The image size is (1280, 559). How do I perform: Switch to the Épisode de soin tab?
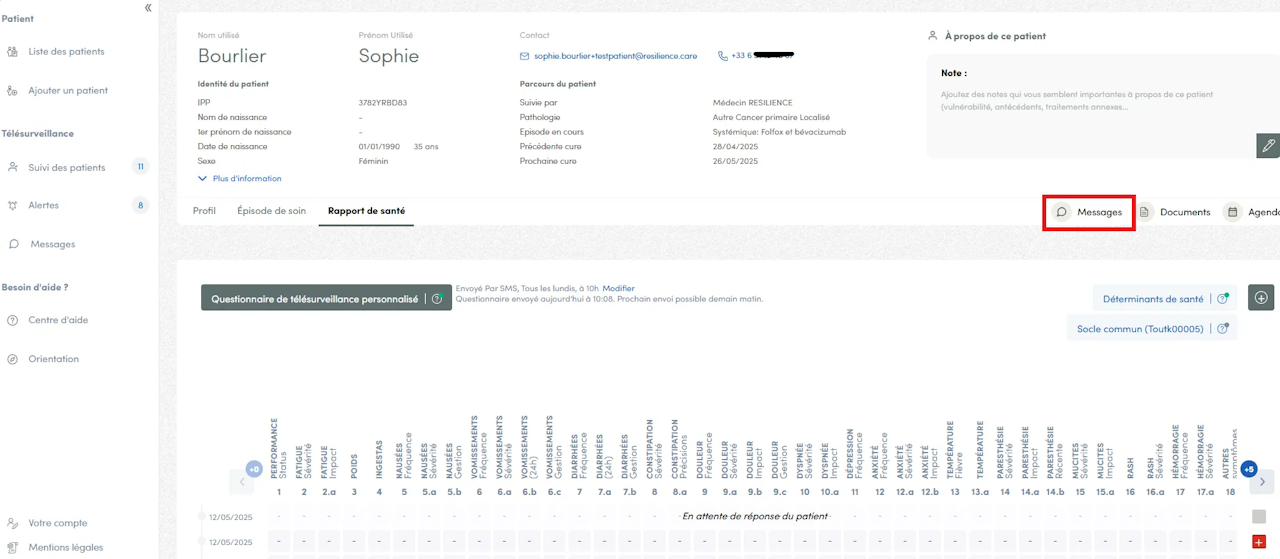click(x=272, y=212)
